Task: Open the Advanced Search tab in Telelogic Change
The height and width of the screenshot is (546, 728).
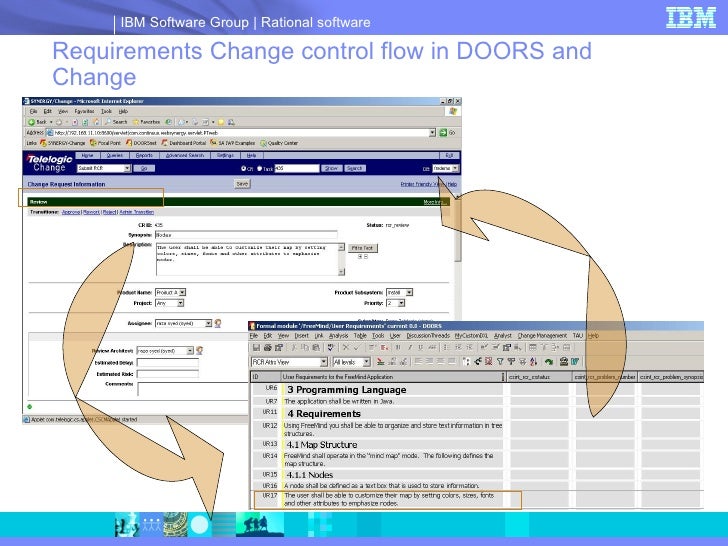Action: click(185, 156)
